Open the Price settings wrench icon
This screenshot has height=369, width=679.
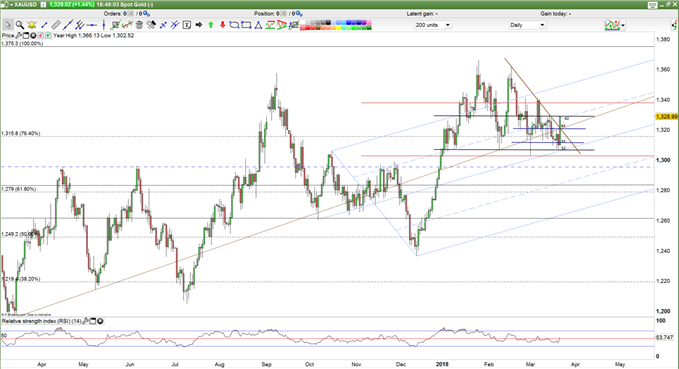[19, 36]
